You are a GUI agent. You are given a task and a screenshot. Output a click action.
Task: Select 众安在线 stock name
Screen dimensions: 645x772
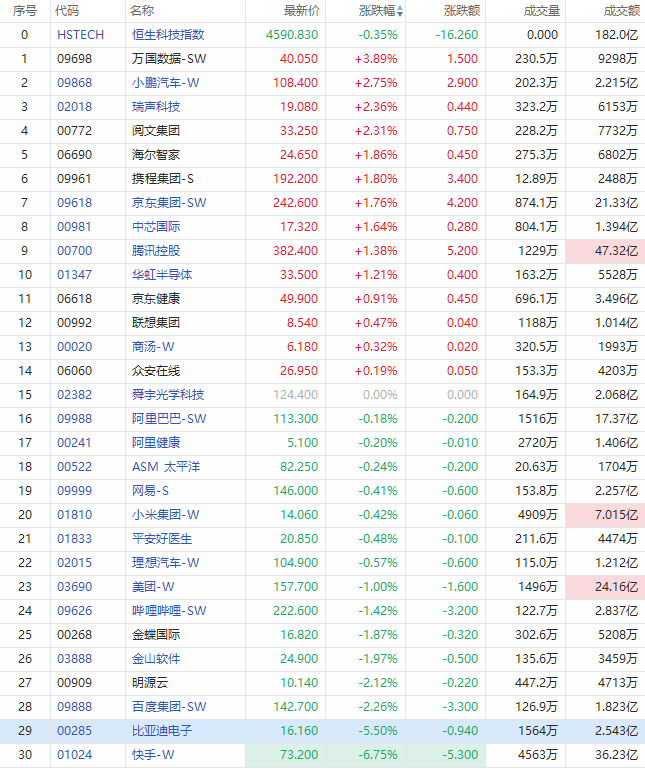point(156,371)
